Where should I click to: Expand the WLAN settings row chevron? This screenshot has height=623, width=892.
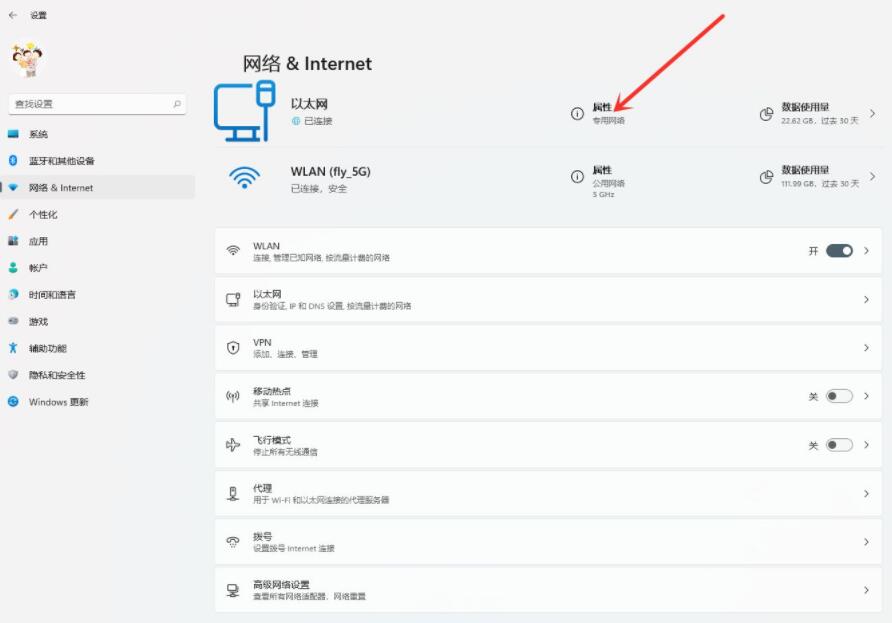coord(866,251)
